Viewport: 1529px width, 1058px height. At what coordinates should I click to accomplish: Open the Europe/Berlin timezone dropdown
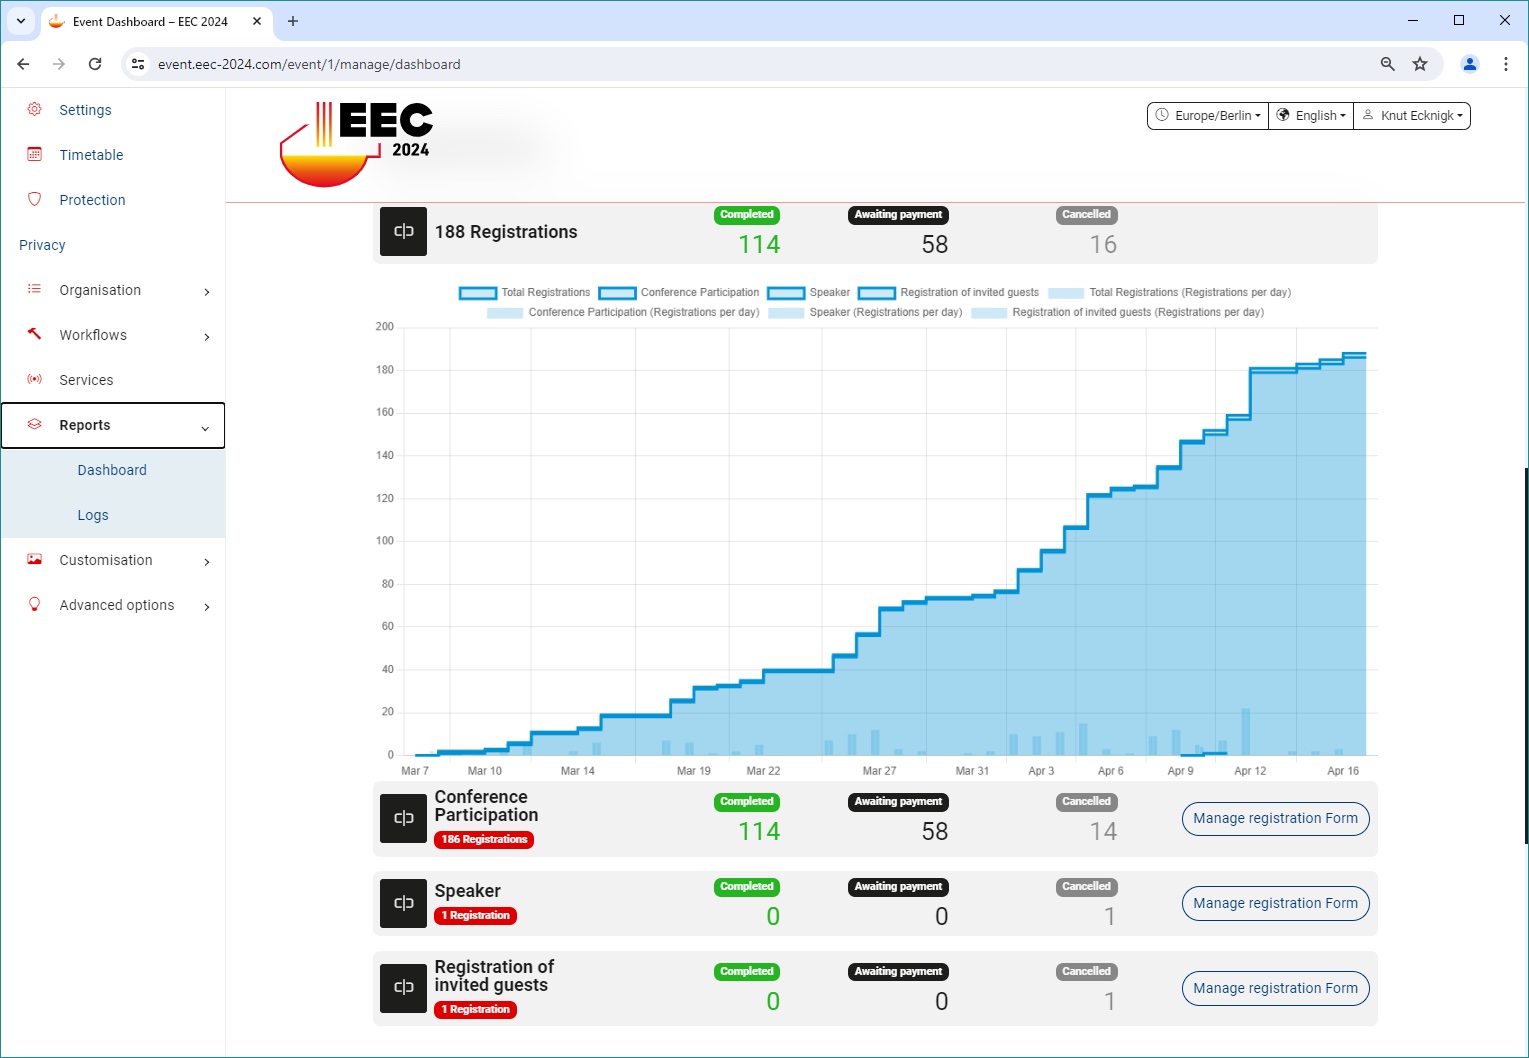click(x=1208, y=116)
